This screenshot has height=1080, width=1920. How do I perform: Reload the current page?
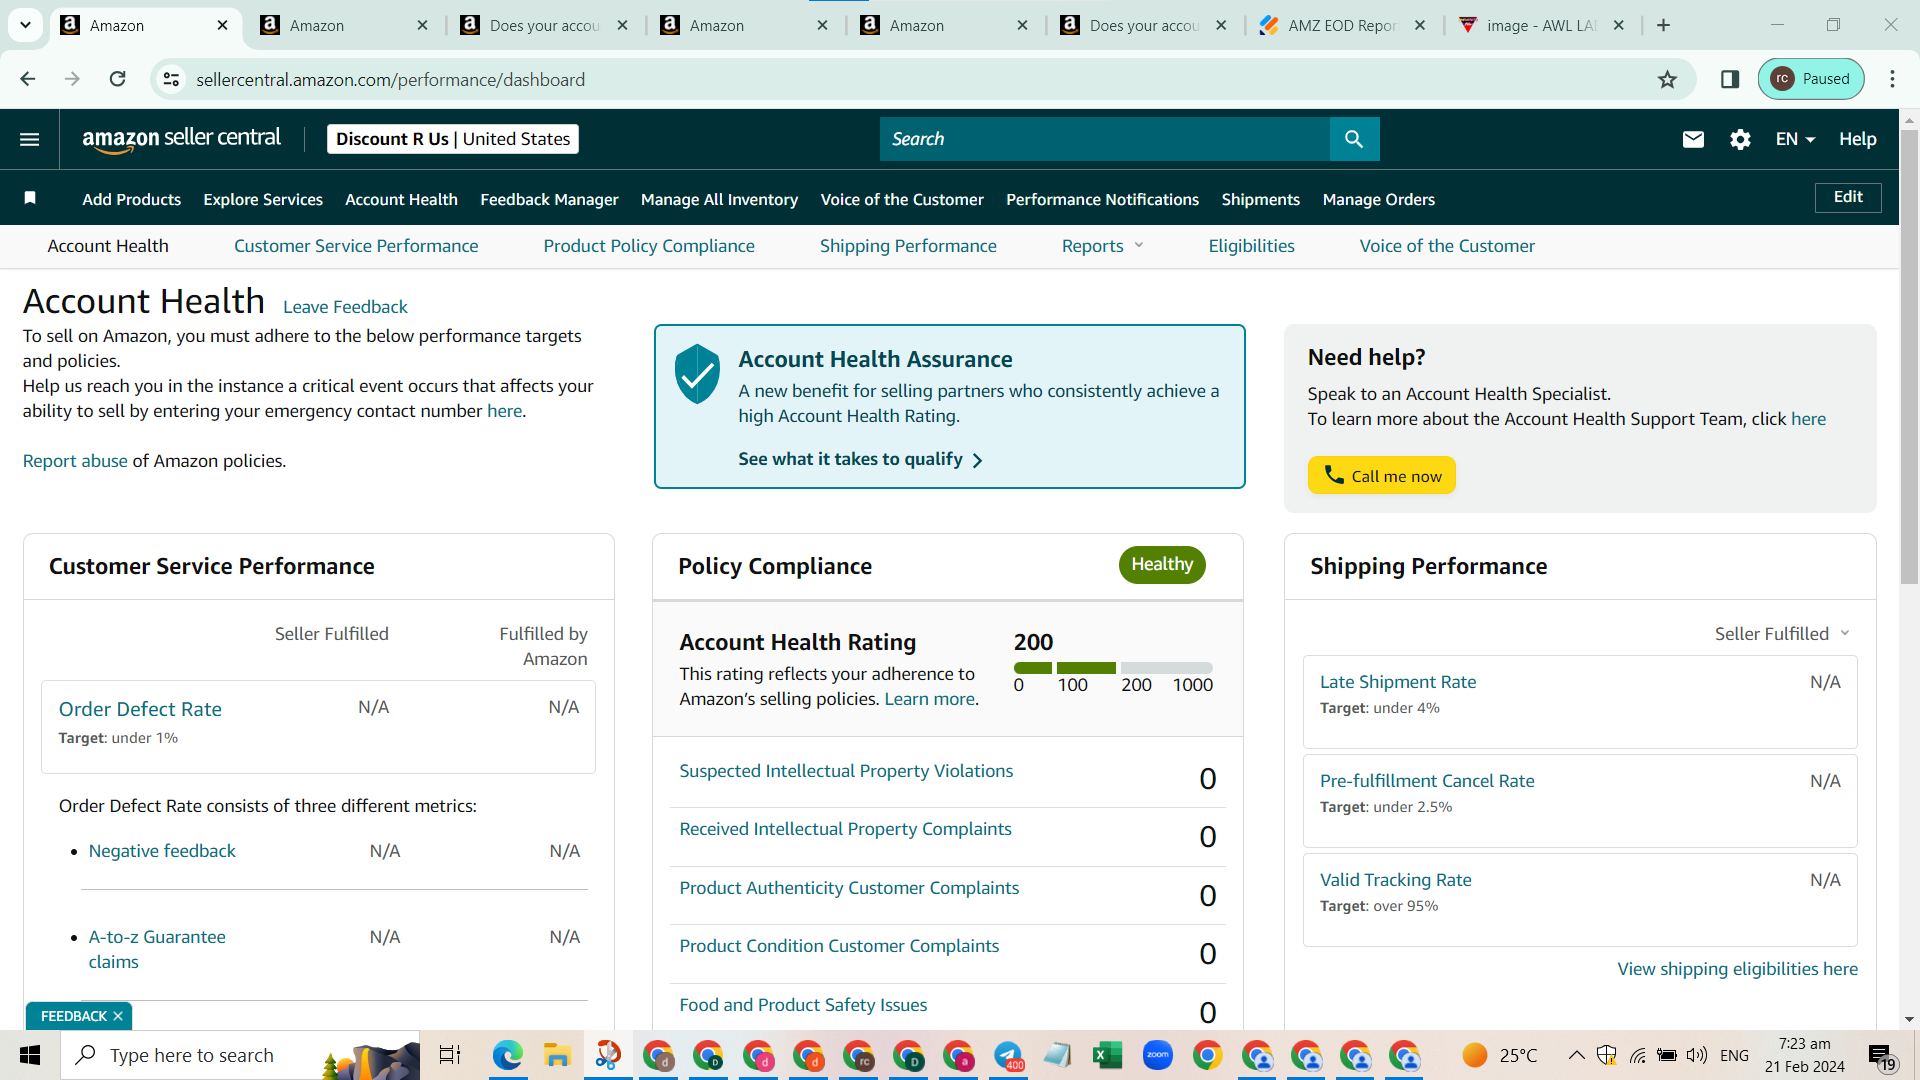pyautogui.click(x=118, y=79)
